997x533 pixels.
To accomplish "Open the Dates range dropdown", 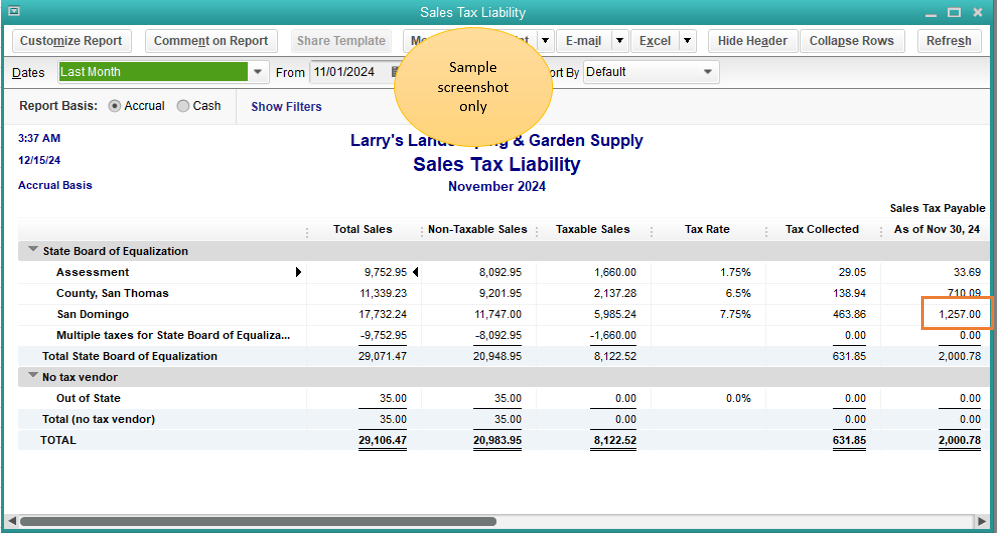I will (259, 72).
